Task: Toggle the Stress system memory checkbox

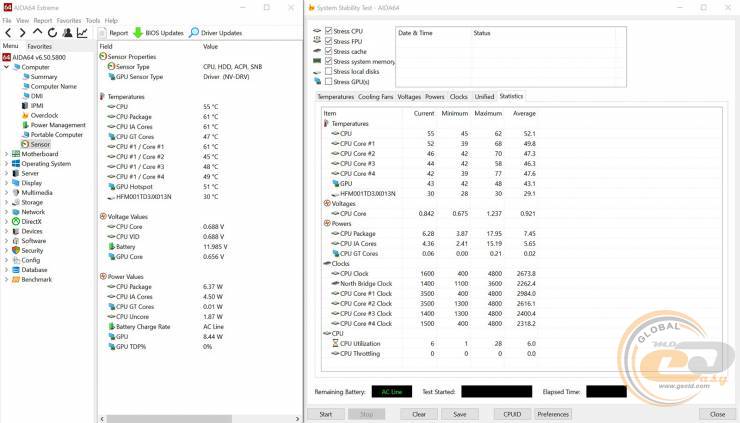Action: 328,61
